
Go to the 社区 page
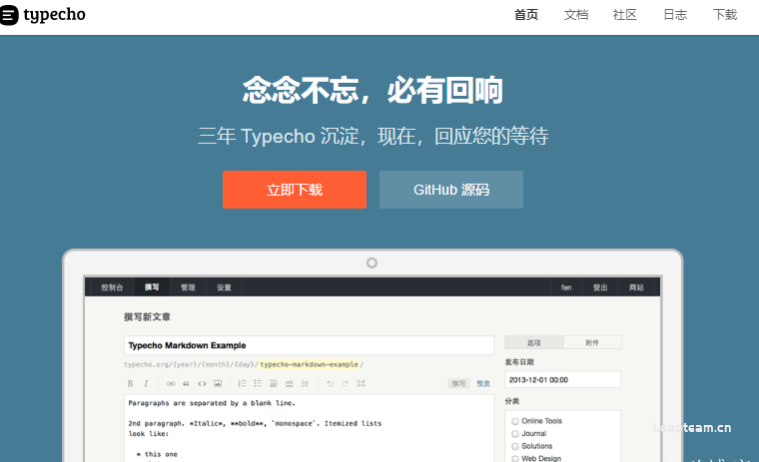tap(625, 15)
